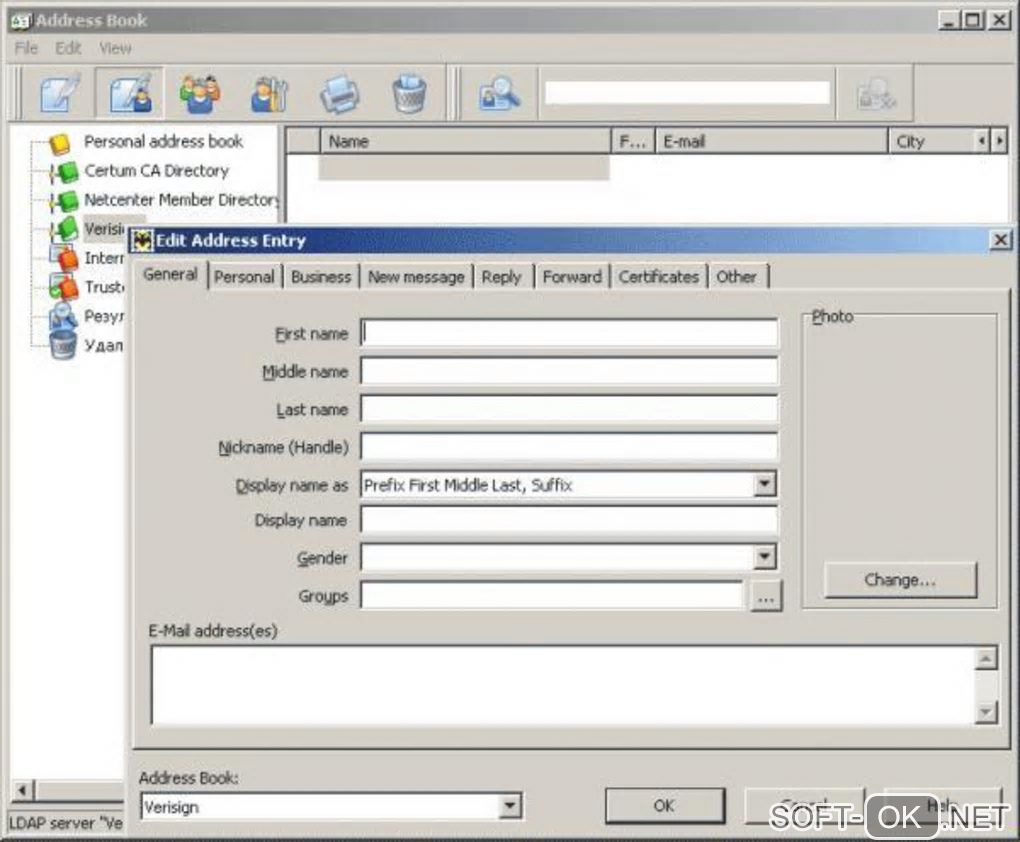Select the Certum CA Directory book icon

(x=64, y=172)
